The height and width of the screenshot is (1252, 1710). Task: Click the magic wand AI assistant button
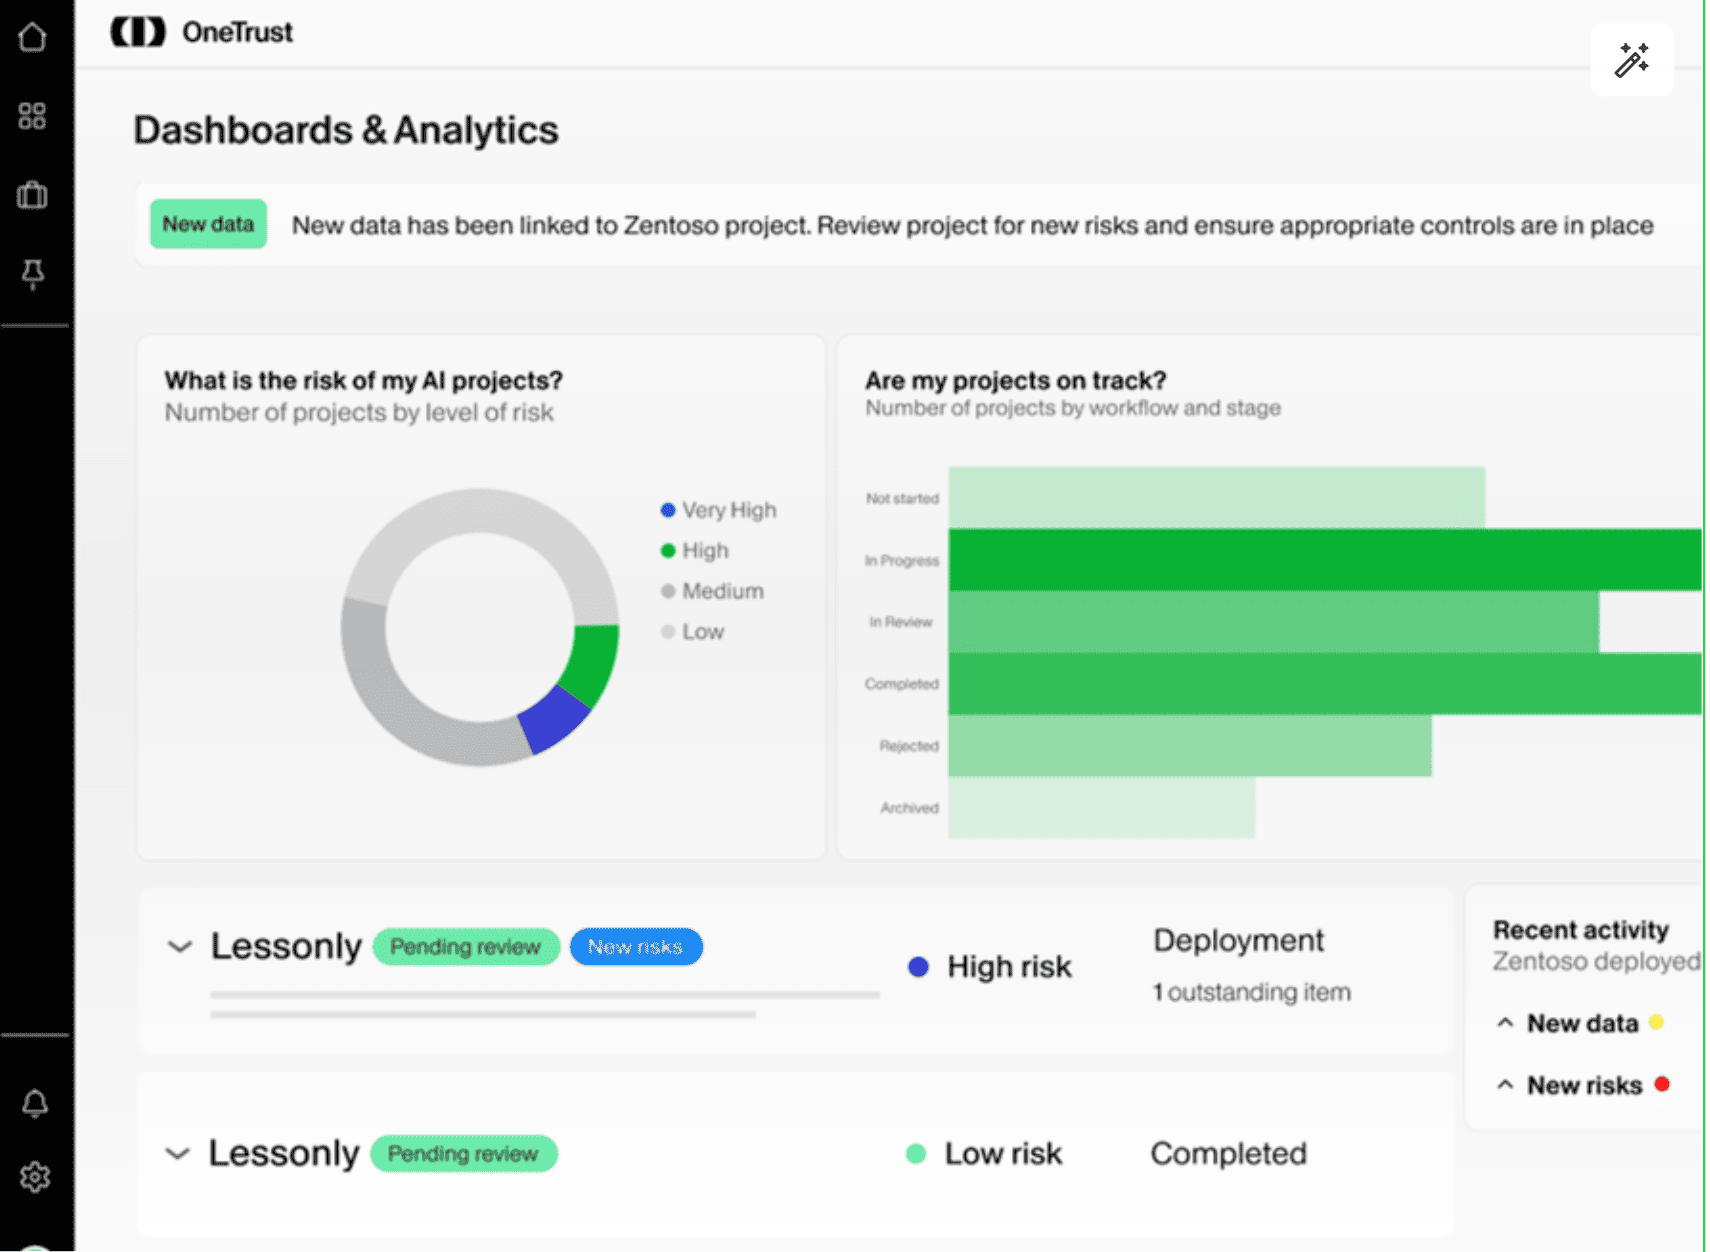1632,60
